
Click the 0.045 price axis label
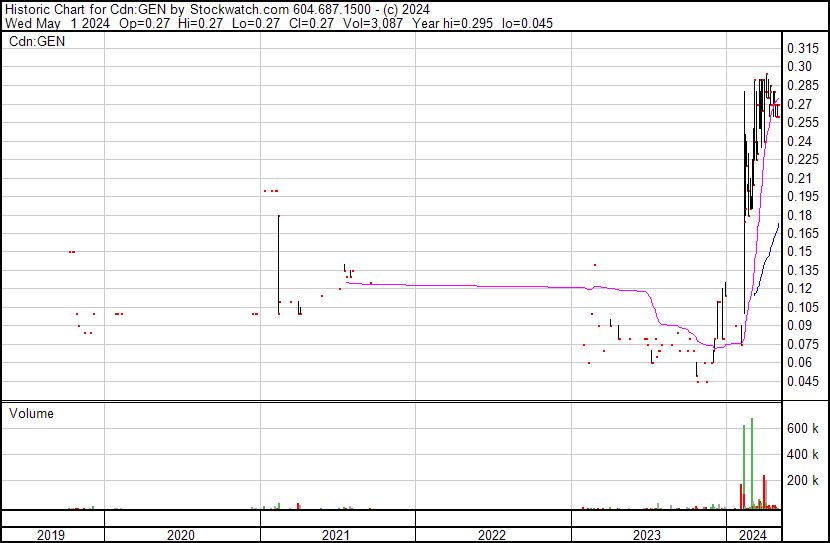(803, 381)
